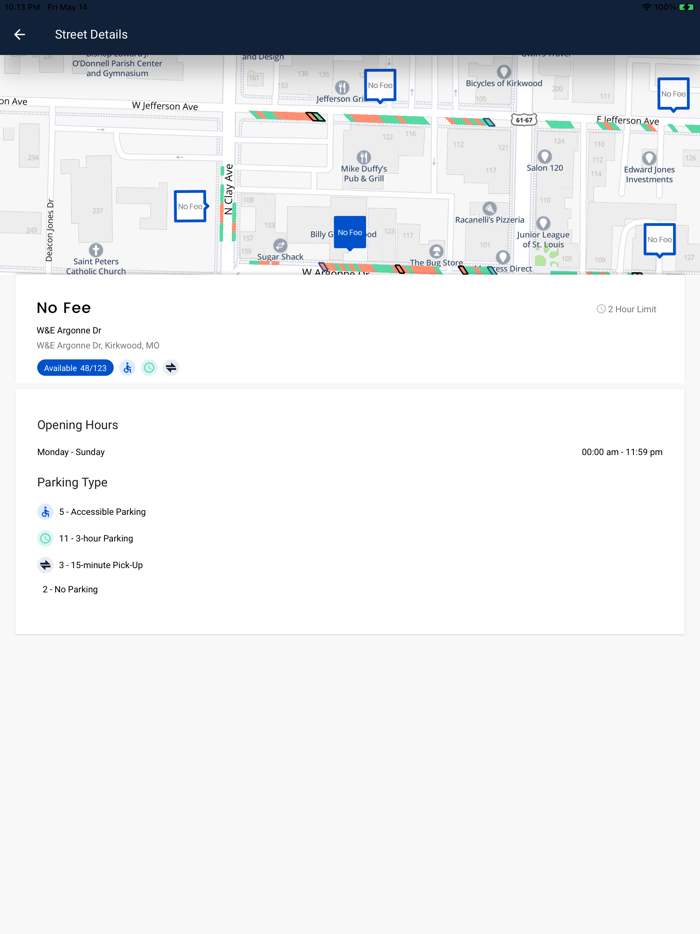This screenshot has width=700, height=934.
Task: Click the wheelchair icon in Accessible Parking row
Action: coord(45,512)
